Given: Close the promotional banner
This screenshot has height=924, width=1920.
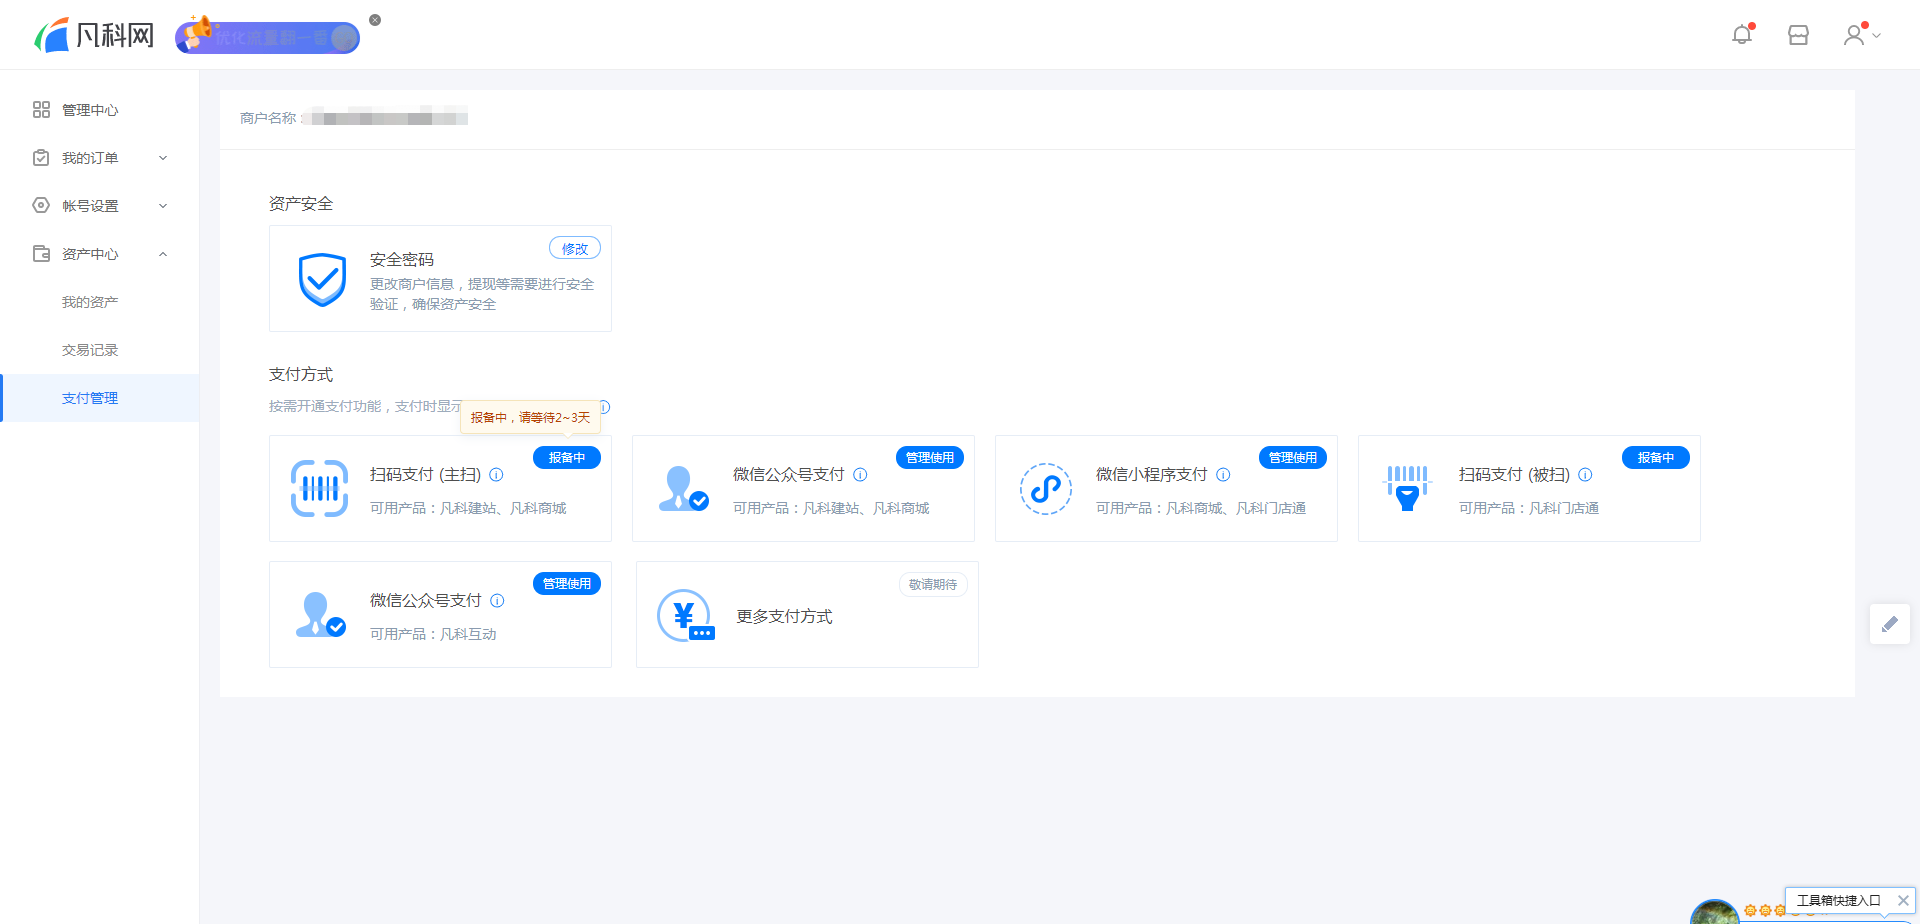Looking at the screenshot, I should [375, 20].
